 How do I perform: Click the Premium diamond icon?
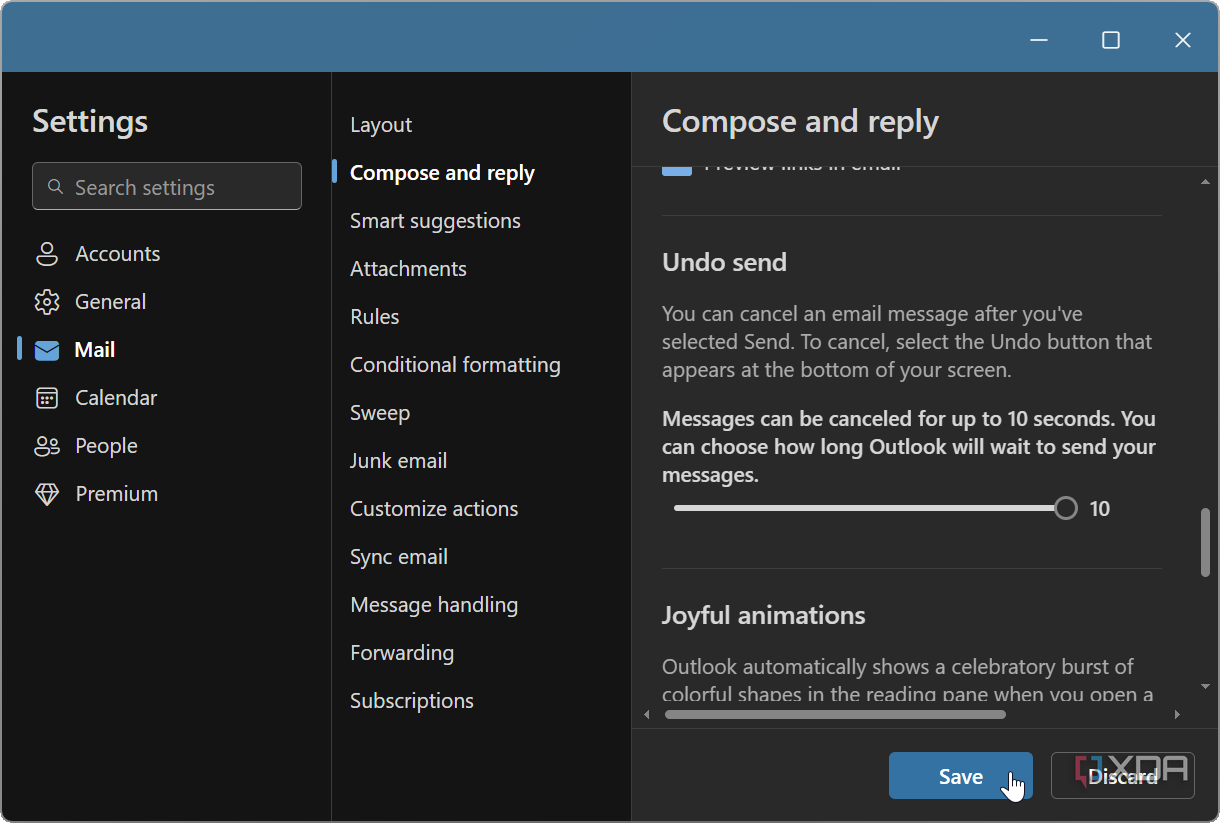pyautogui.click(x=47, y=494)
